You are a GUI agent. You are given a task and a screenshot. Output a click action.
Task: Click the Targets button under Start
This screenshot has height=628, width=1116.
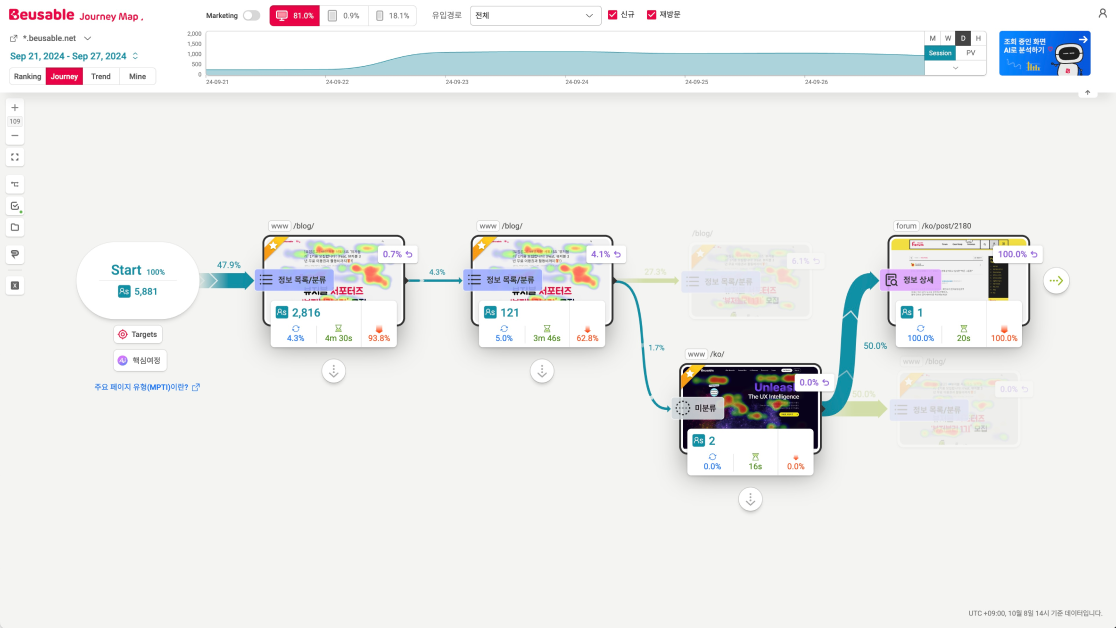click(138, 335)
